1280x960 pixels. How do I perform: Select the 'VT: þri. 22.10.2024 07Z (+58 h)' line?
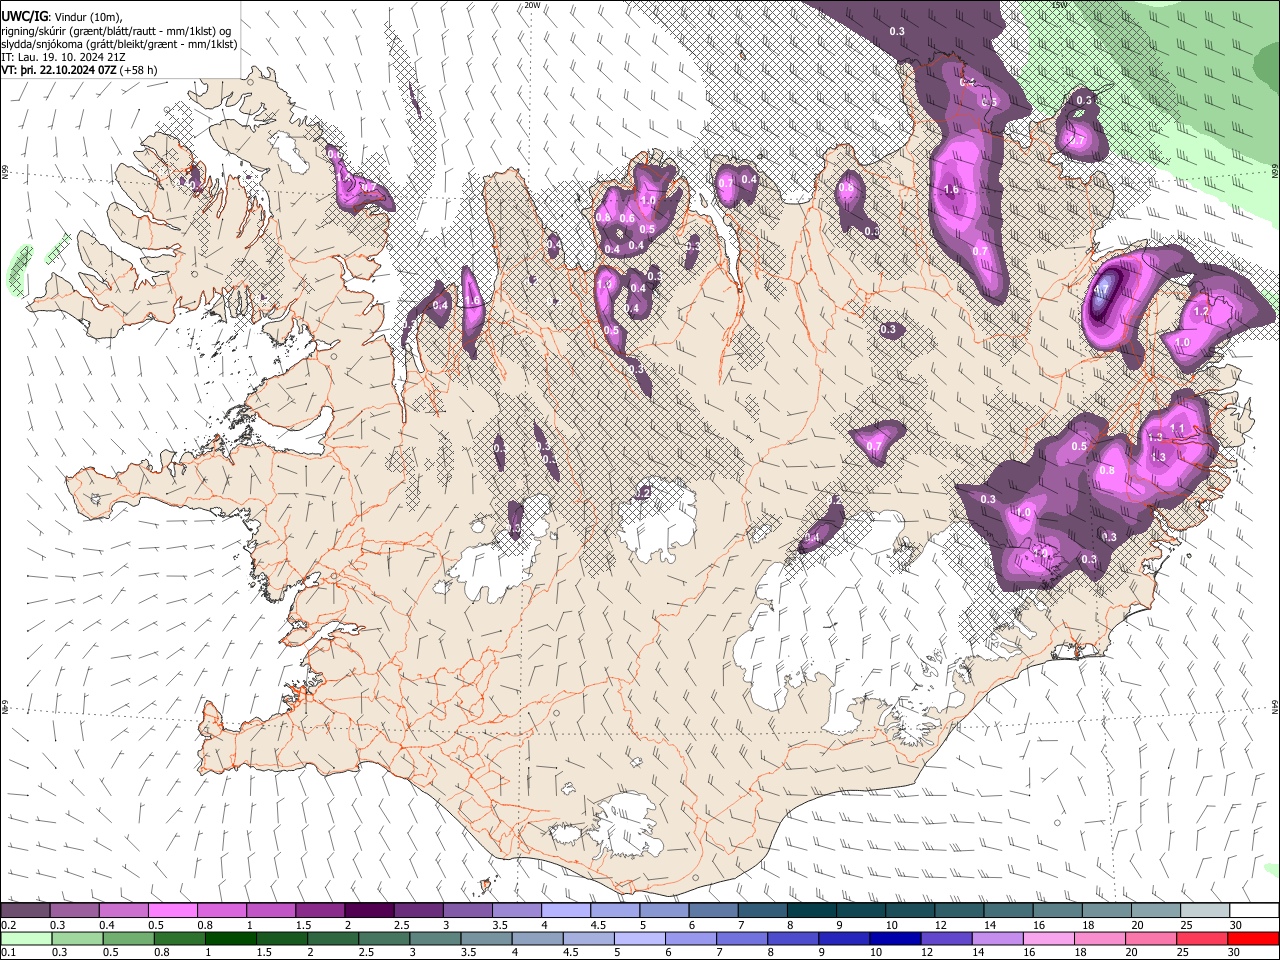[79, 70]
